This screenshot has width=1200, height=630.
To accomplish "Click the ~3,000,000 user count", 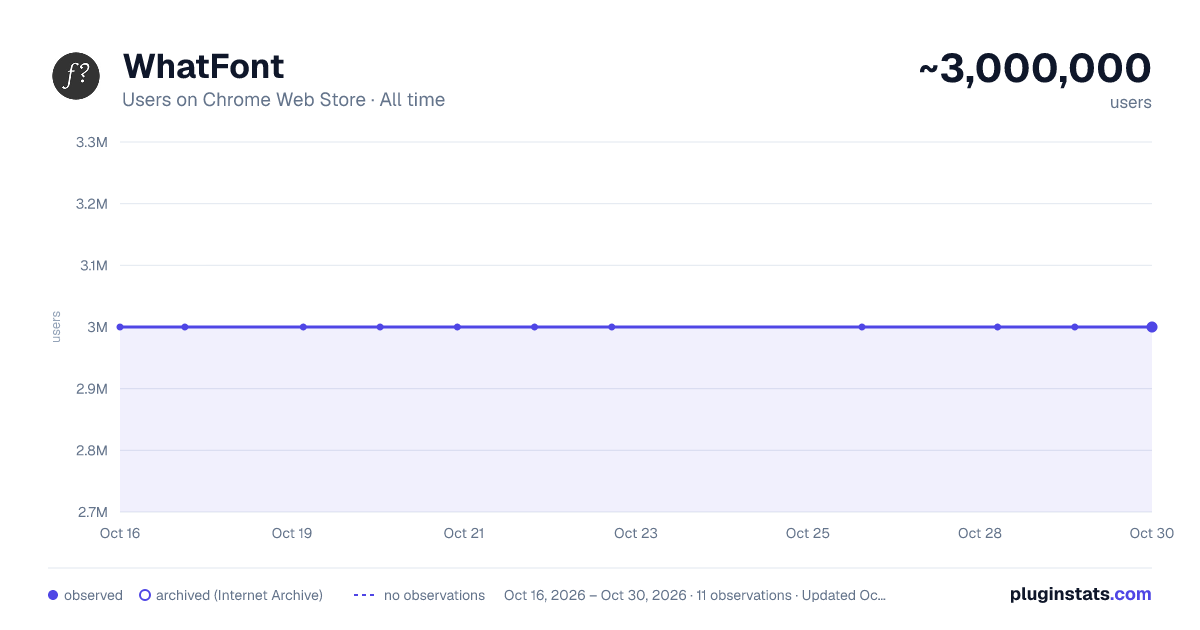I will [x=1035, y=68].
